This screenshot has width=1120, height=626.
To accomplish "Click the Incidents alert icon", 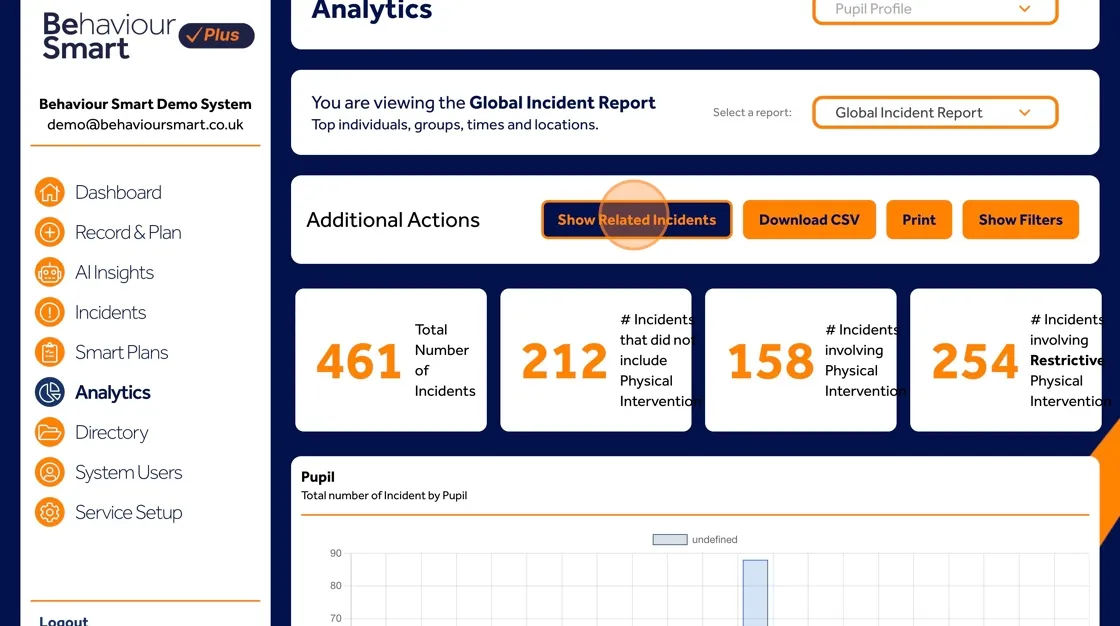I will pos(49,312).
